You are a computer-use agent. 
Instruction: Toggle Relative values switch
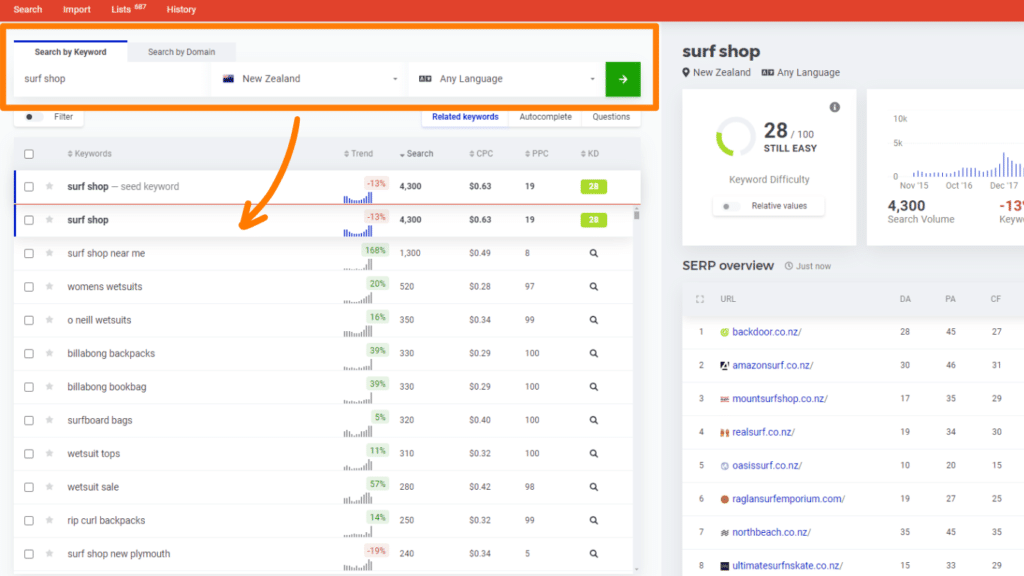pos(730,206)
